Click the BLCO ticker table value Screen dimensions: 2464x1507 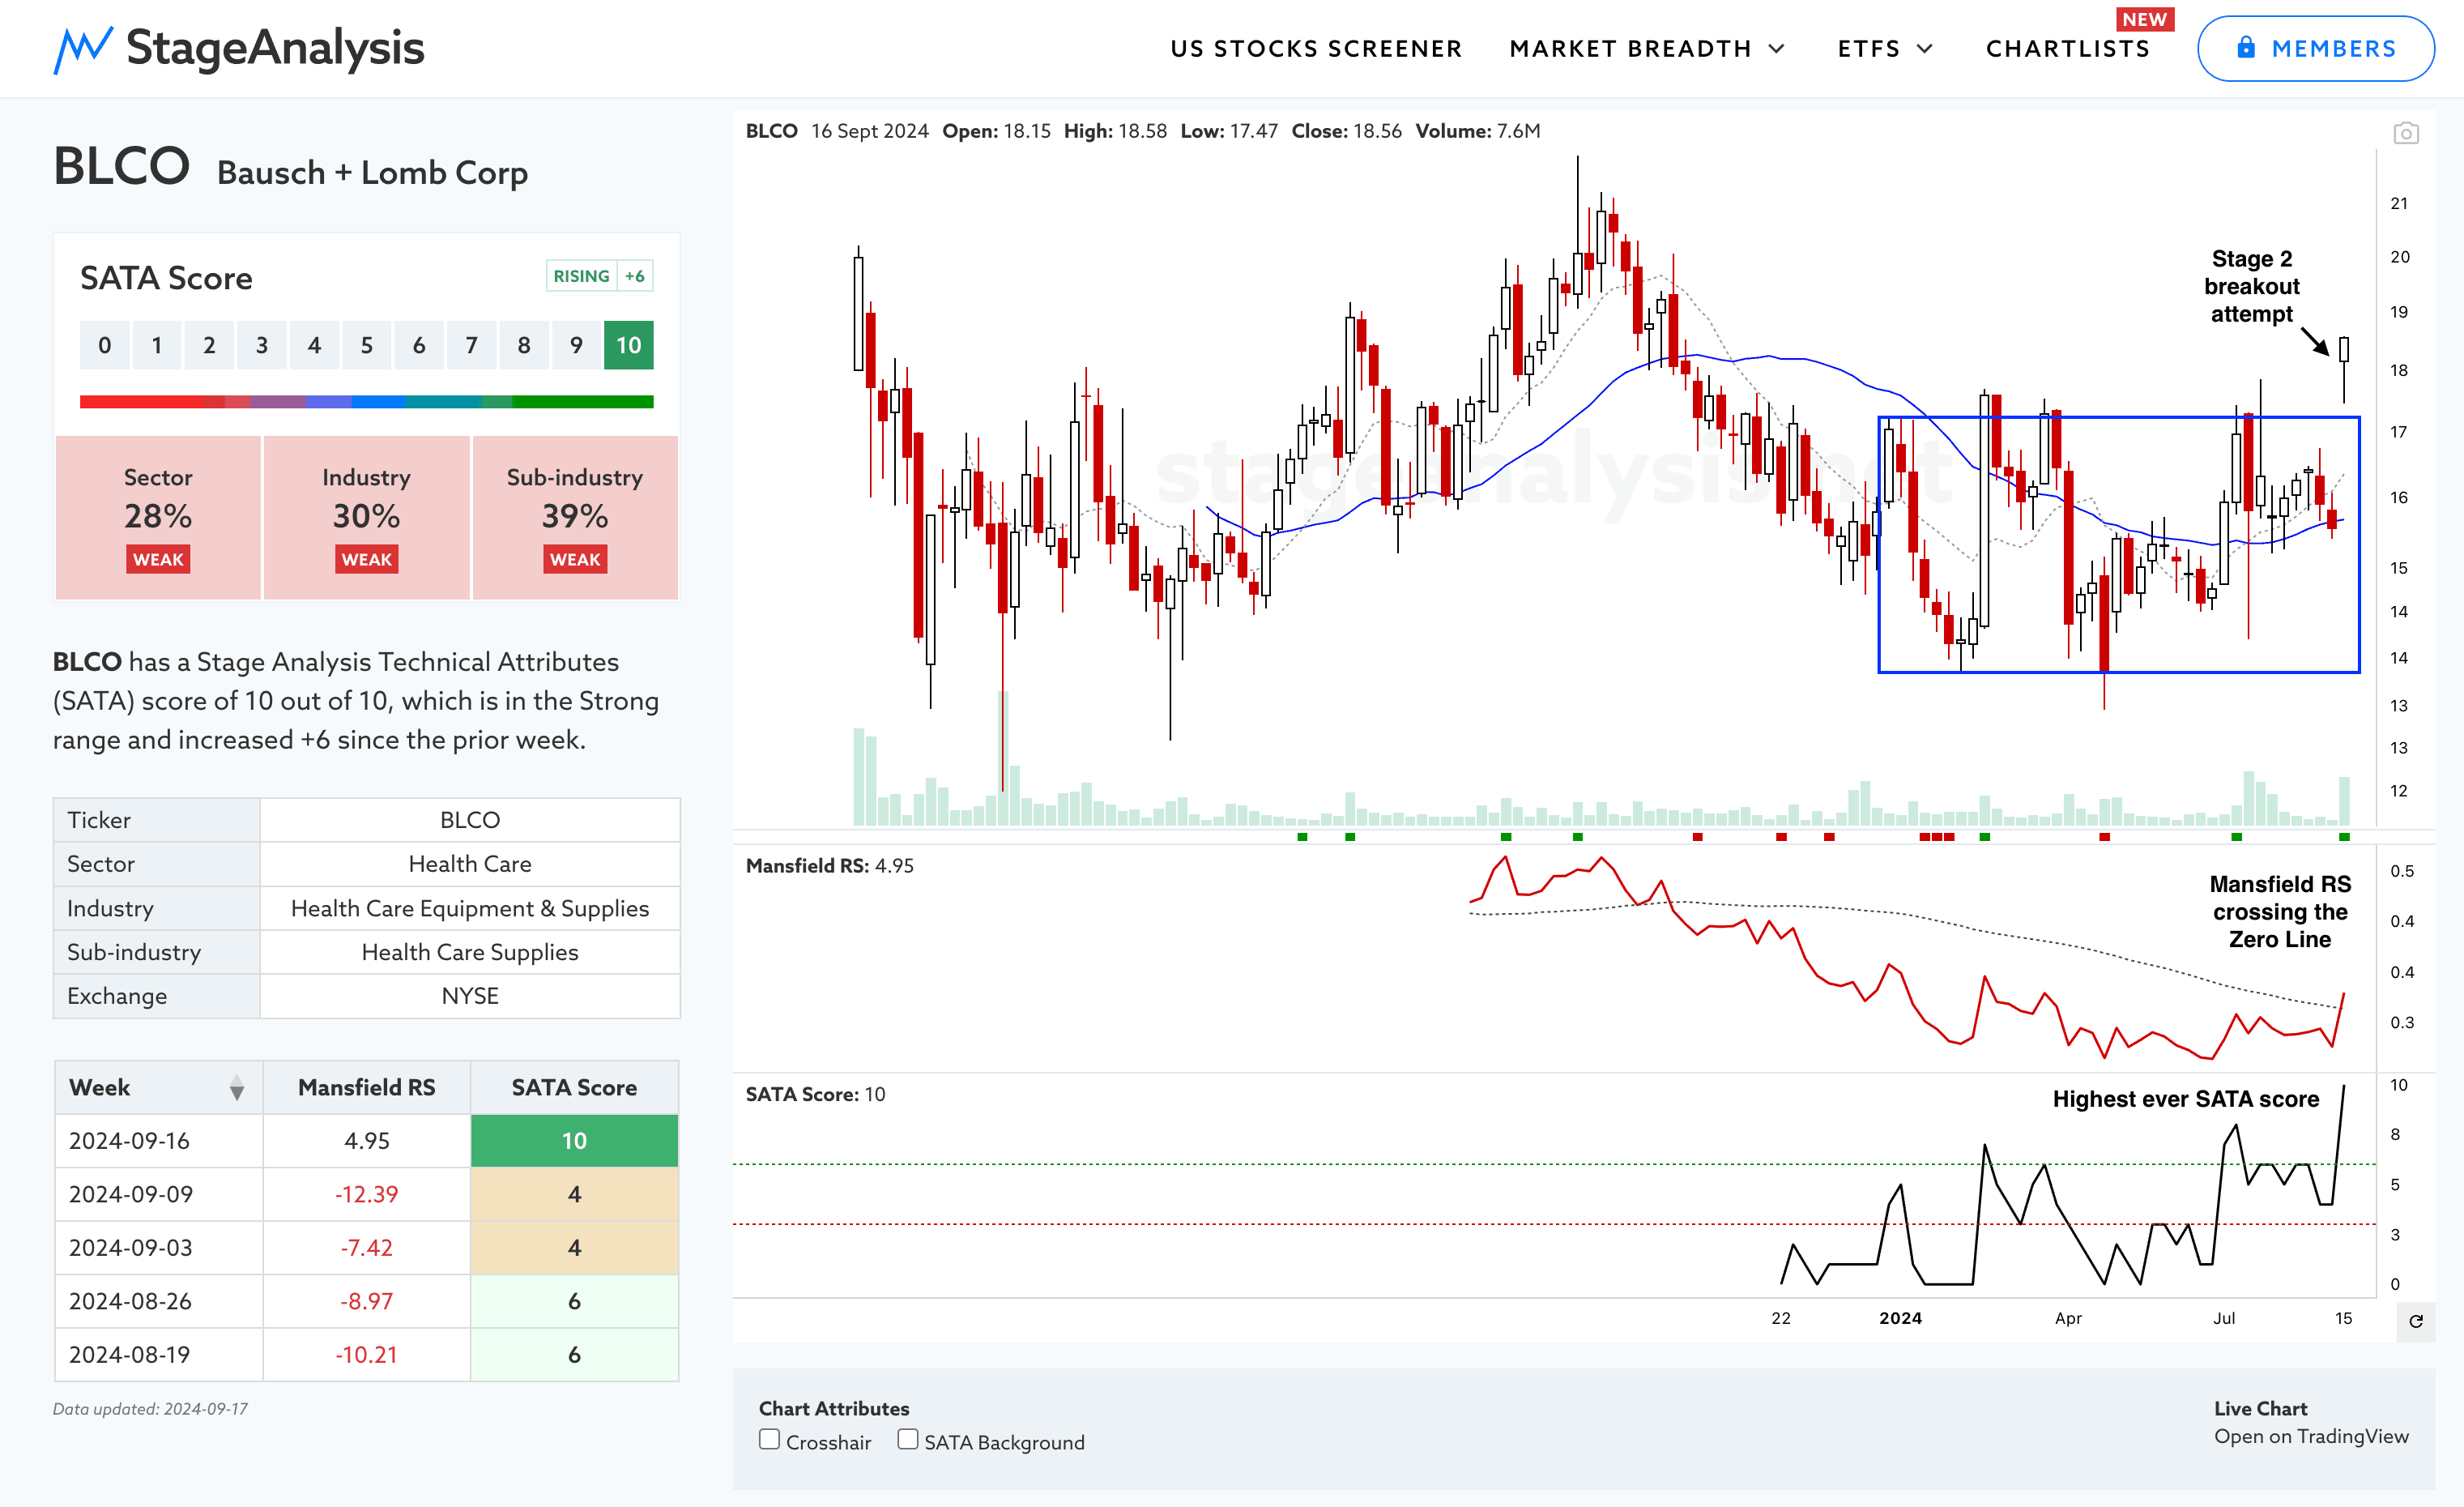(470, 820)
